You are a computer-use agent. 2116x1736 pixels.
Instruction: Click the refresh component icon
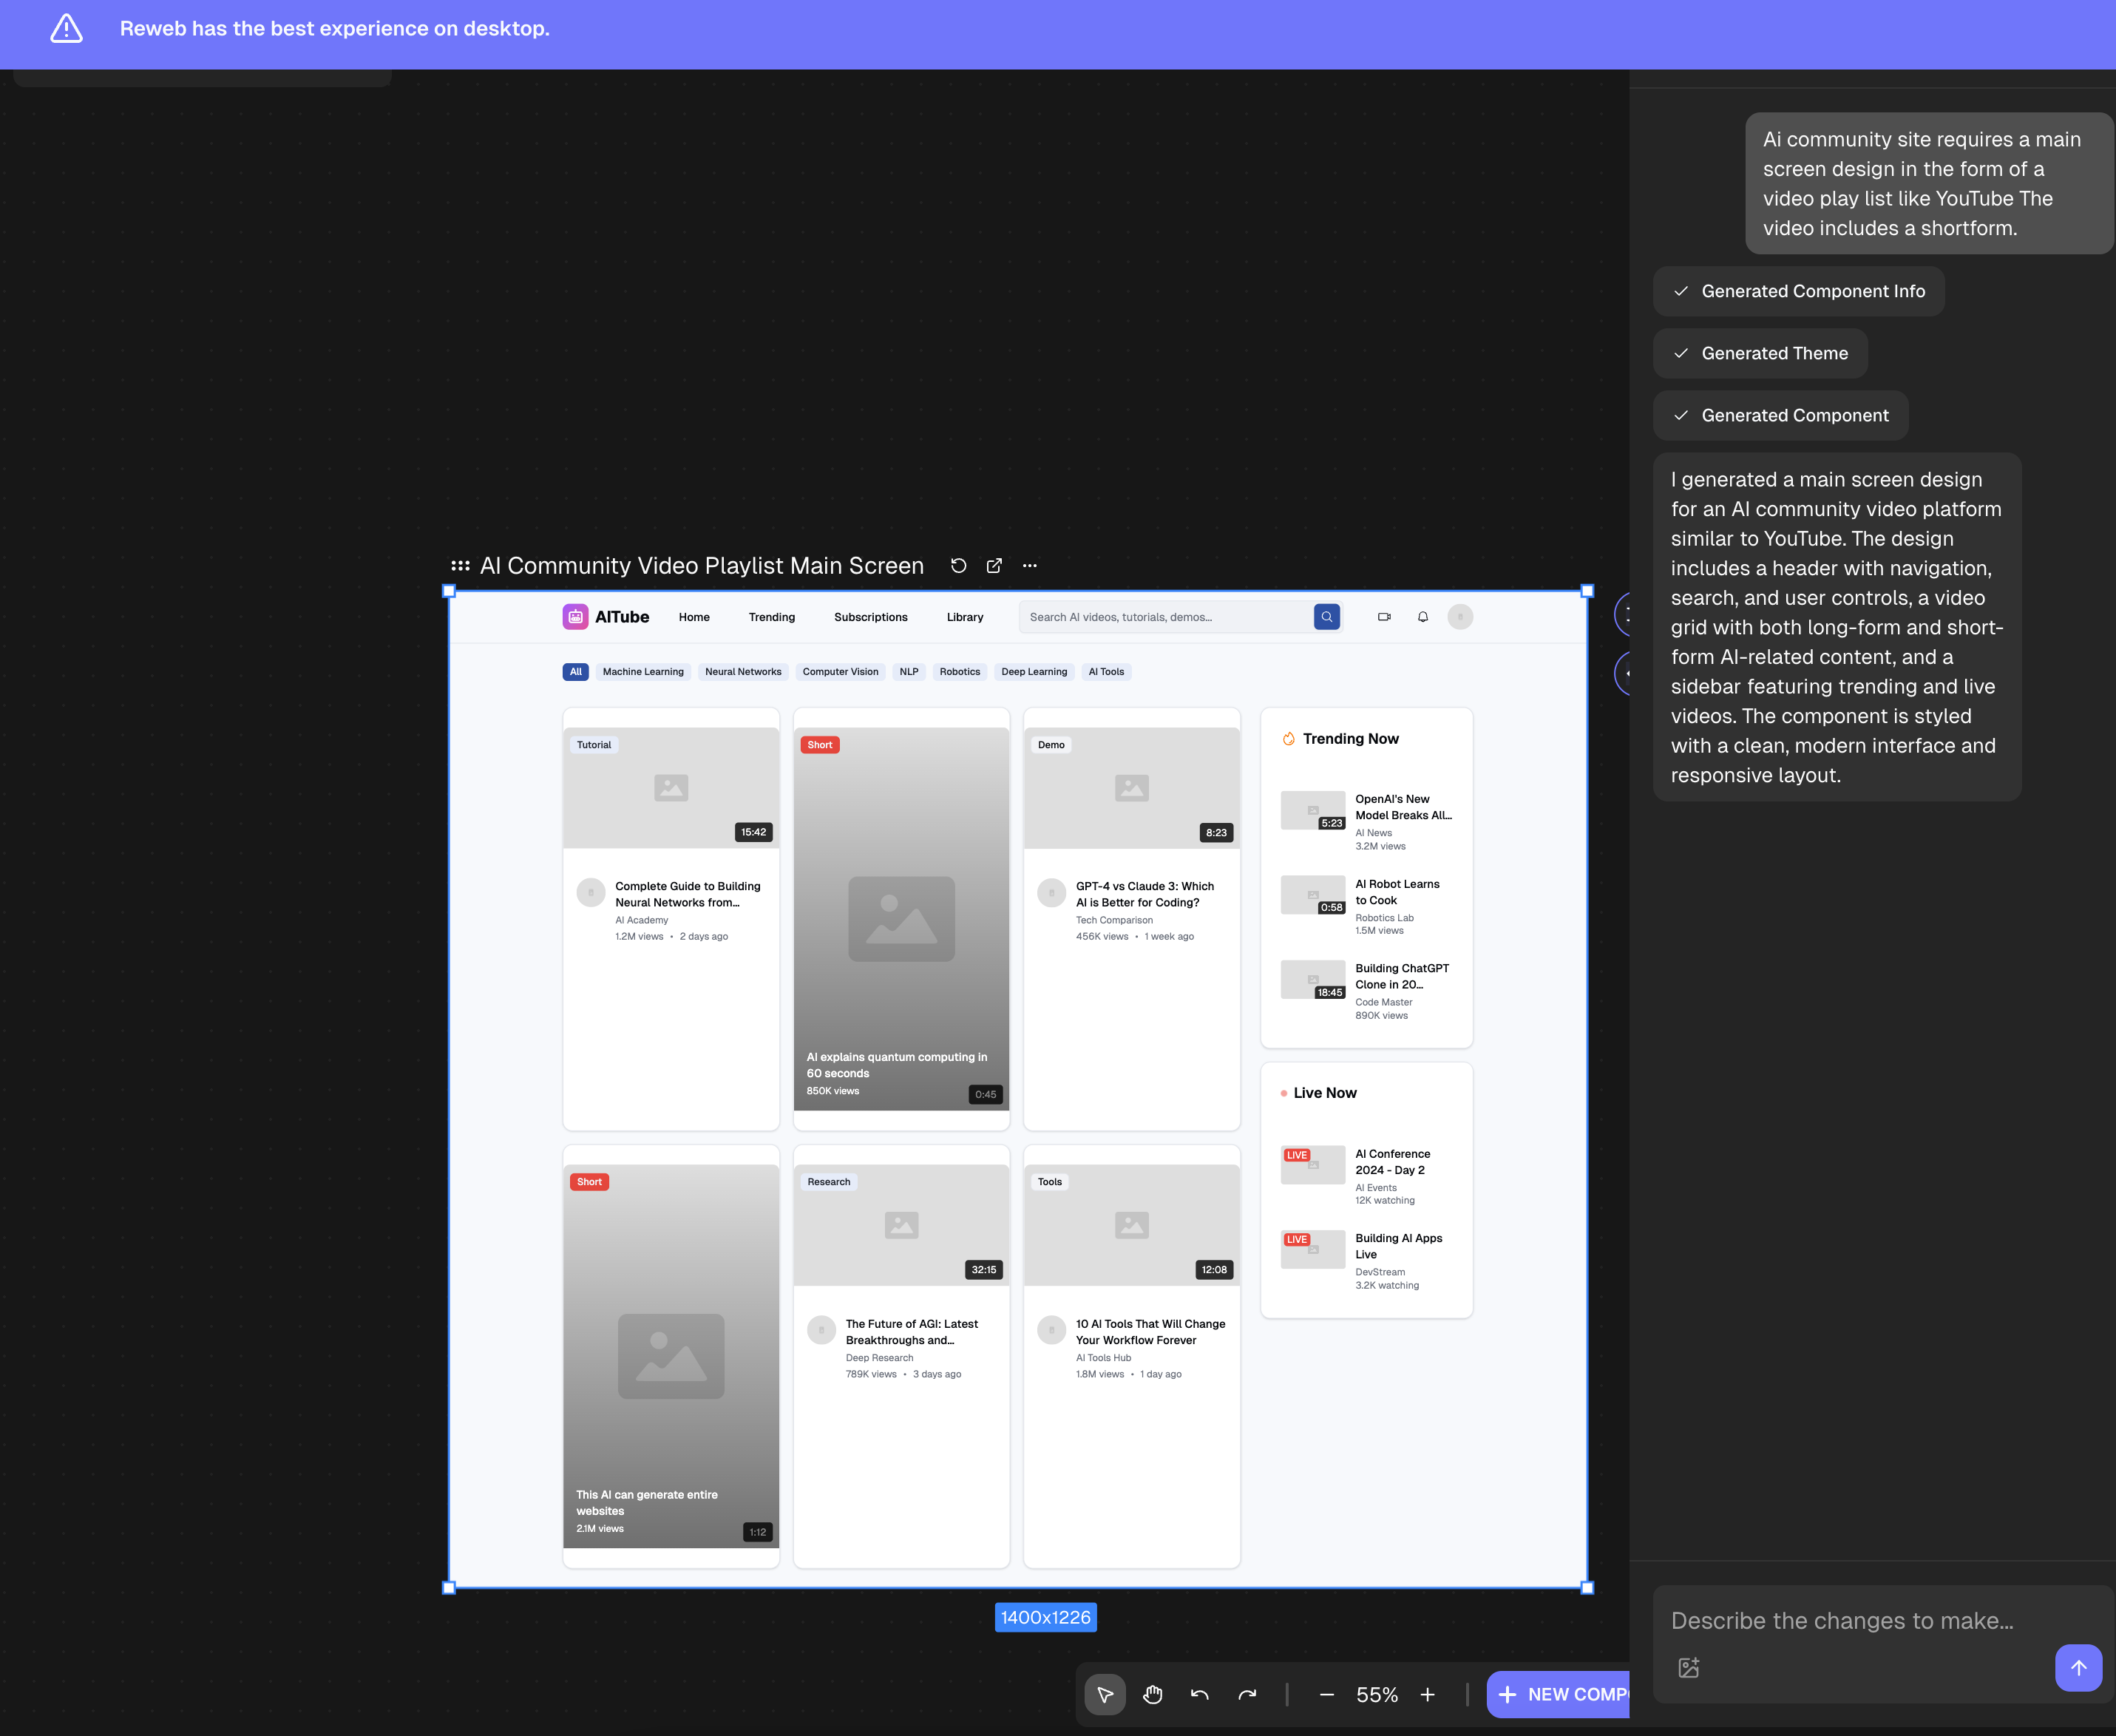tap(958, 566)
